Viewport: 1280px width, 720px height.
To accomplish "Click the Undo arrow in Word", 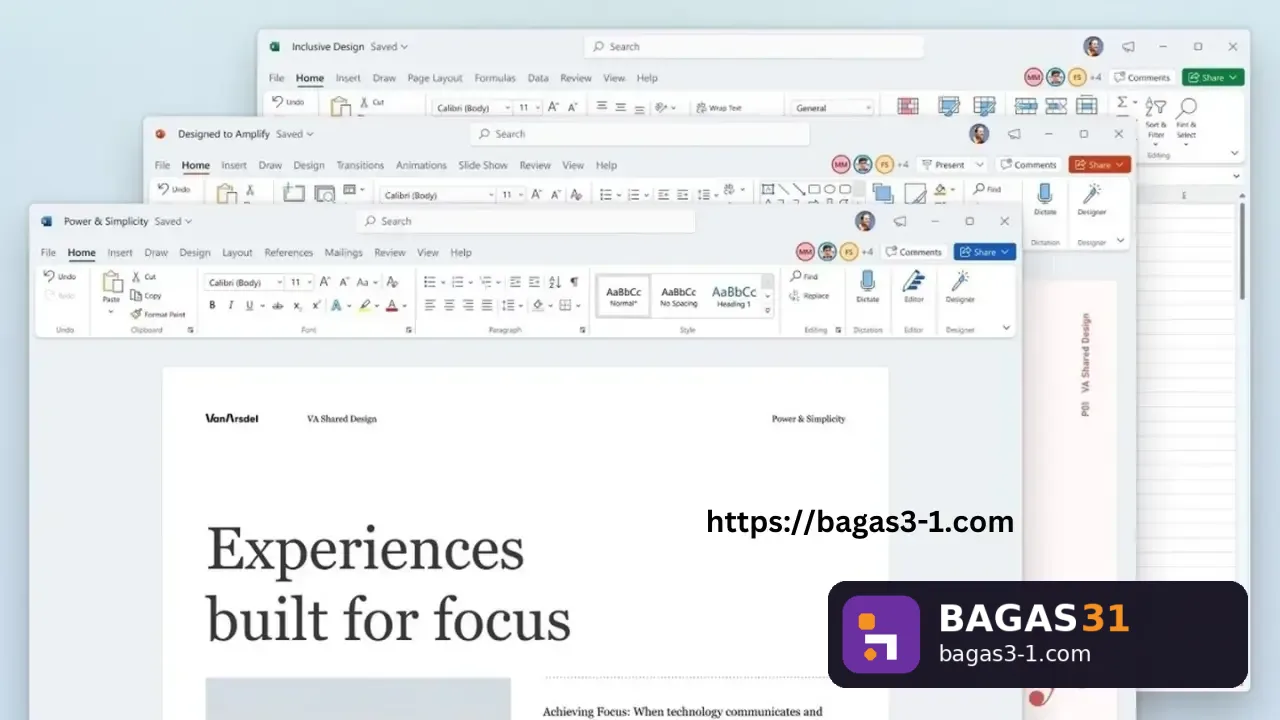I will click(50, 276).
